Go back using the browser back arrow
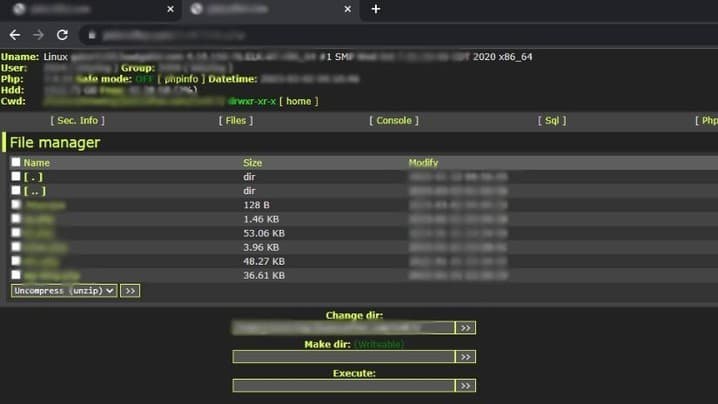This screenshot has height=404, width=718. coord(15,35)
